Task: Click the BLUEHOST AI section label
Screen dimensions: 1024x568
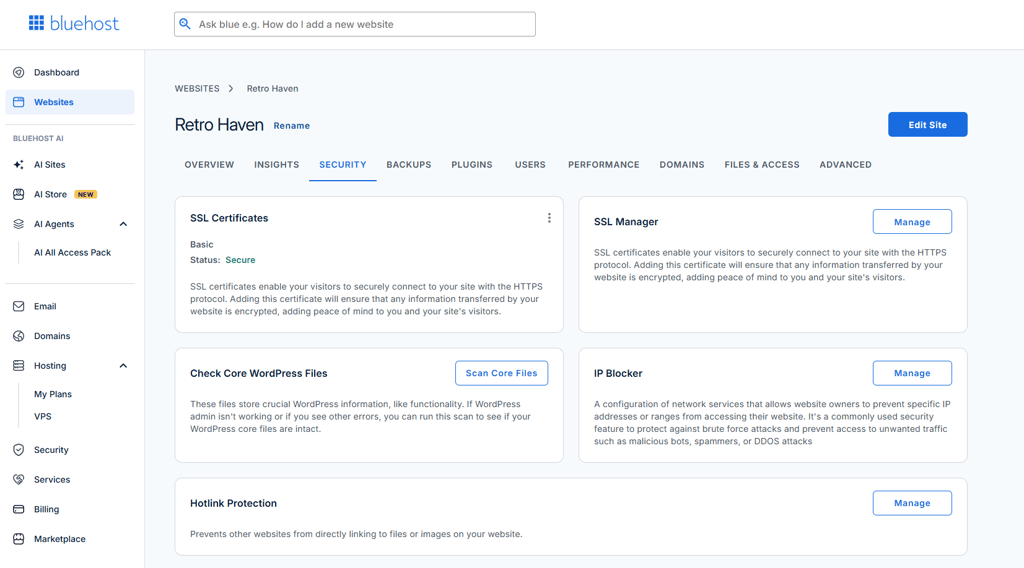Action: [x=38, y=138]
